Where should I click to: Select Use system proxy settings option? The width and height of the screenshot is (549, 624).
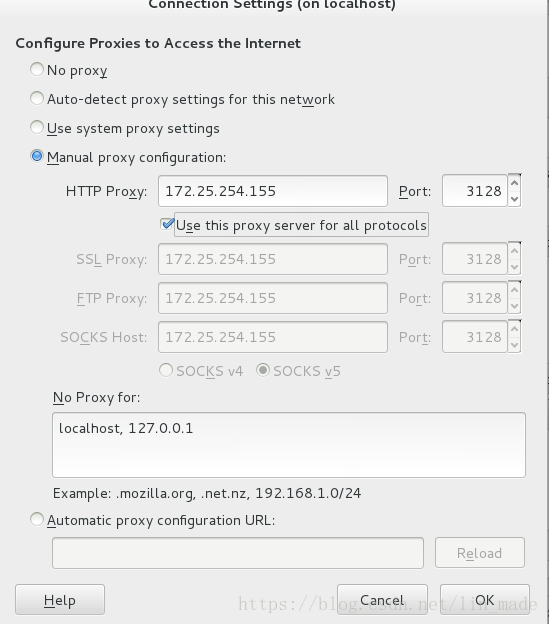pos(37,127)
